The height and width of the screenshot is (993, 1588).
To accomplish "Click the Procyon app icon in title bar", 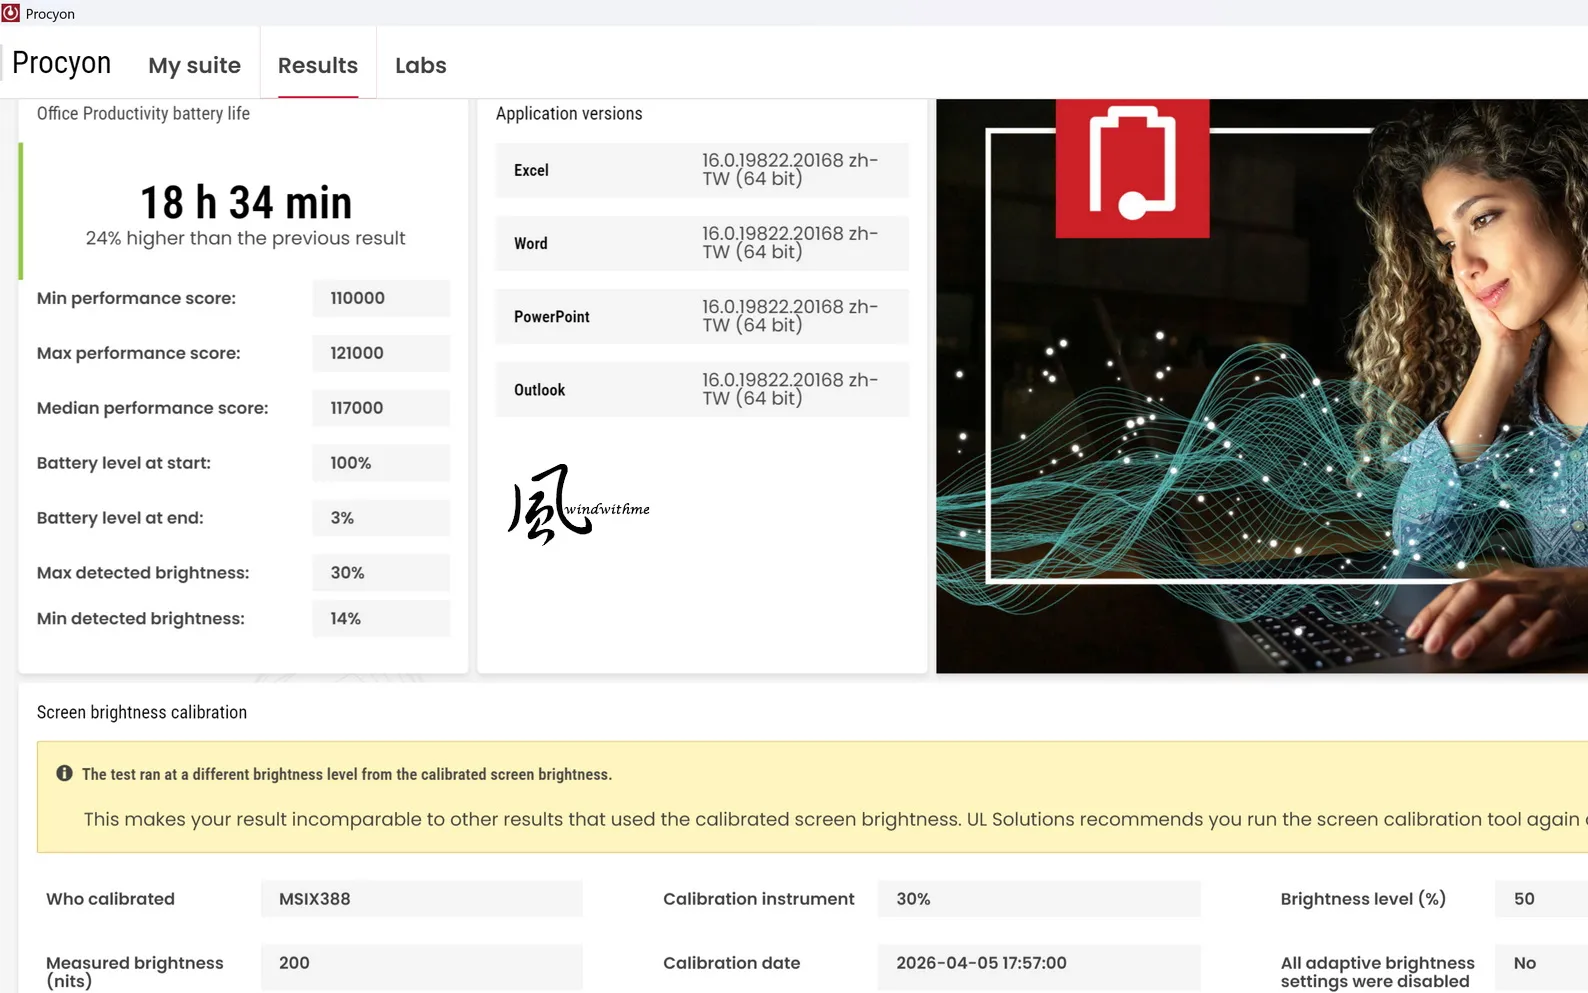I will point(11,13).
